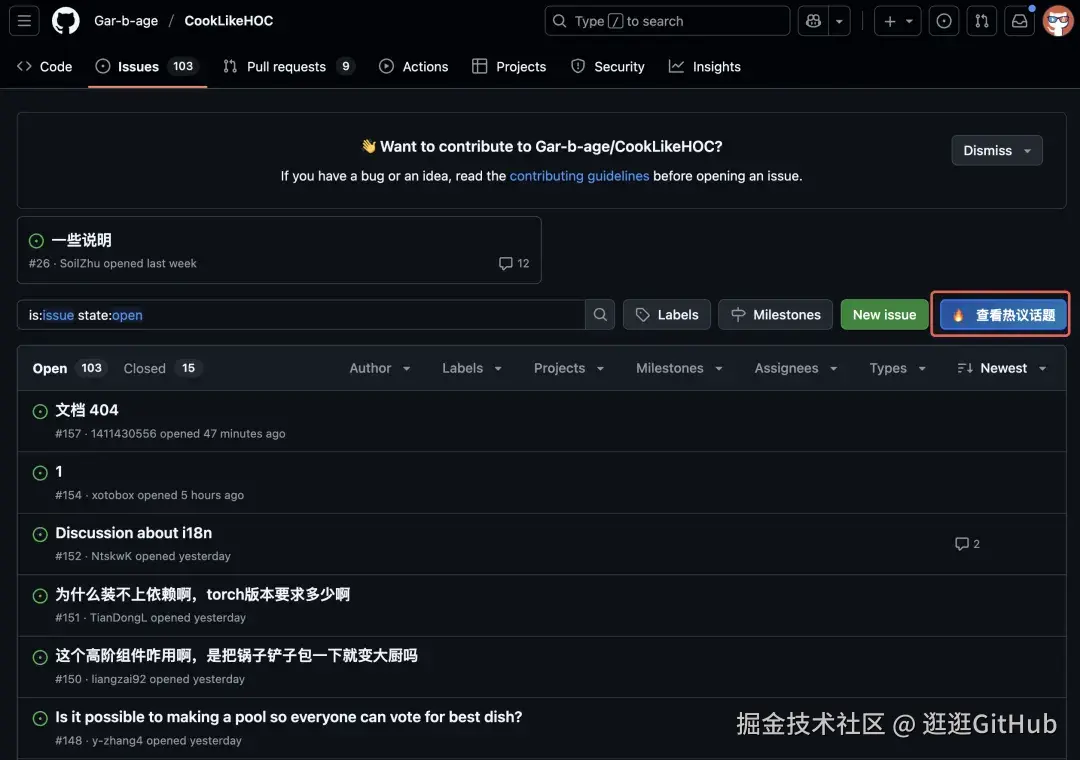Open the Actions tab
Viewport: 1080px width, 760px height.
coord(413,66)
